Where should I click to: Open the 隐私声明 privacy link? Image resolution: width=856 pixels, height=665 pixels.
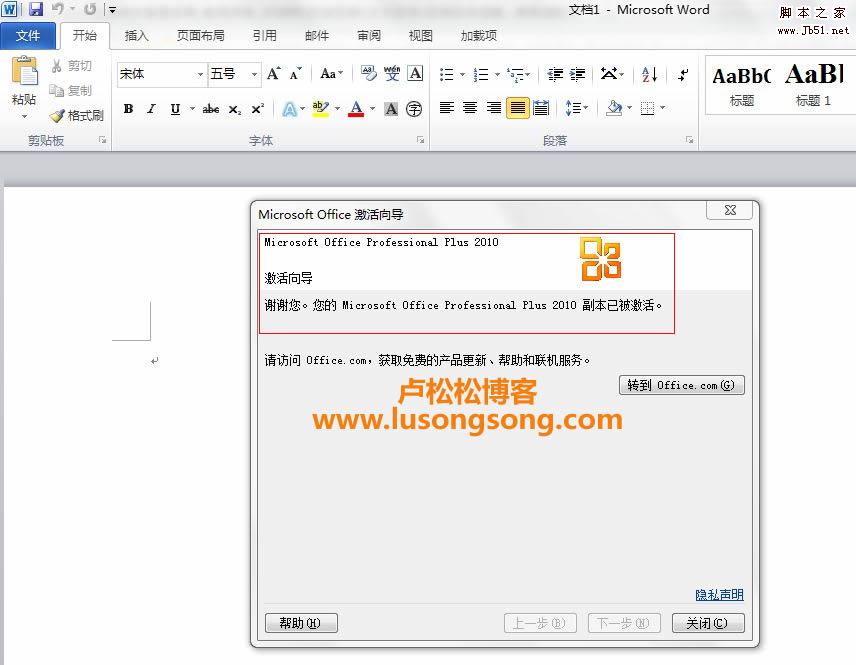(x=718, y=594)
